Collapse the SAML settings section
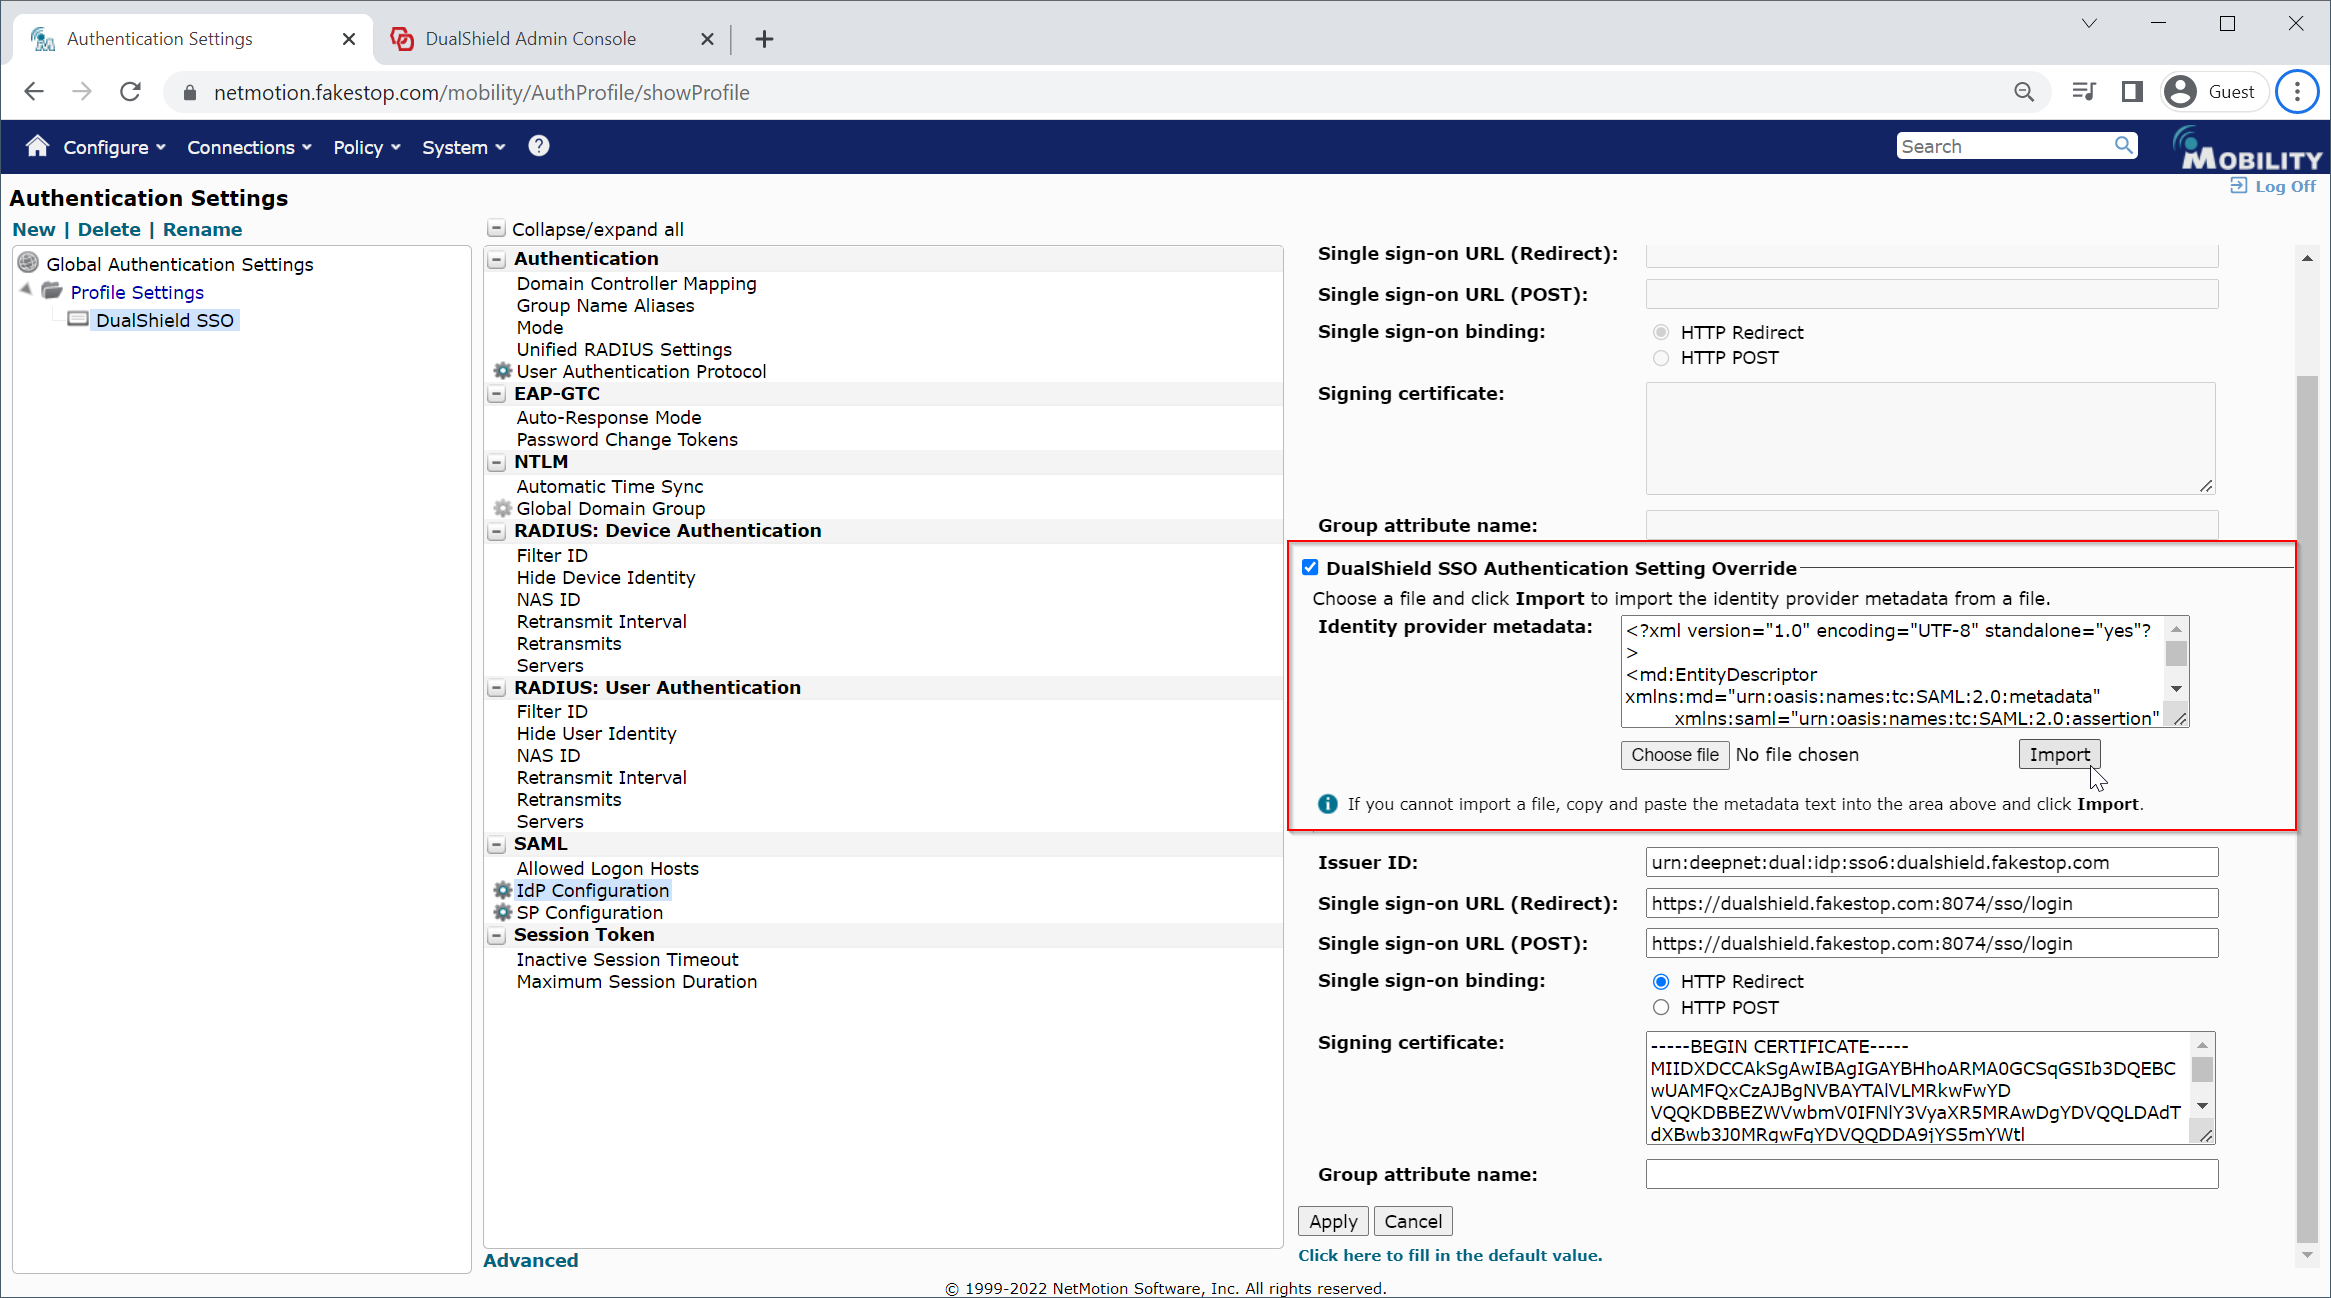Image resolution: width=2331 pixels, height=1298 pixels. point(496,844)
